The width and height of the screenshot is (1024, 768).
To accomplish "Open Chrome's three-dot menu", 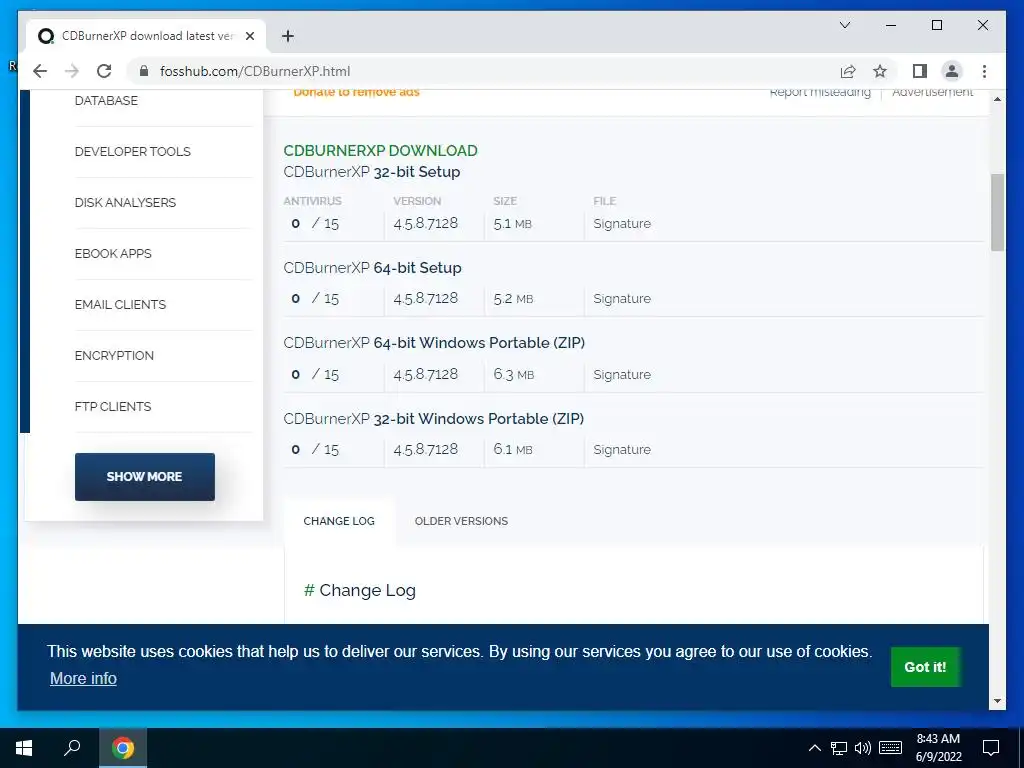I will [x=984, y=71].
